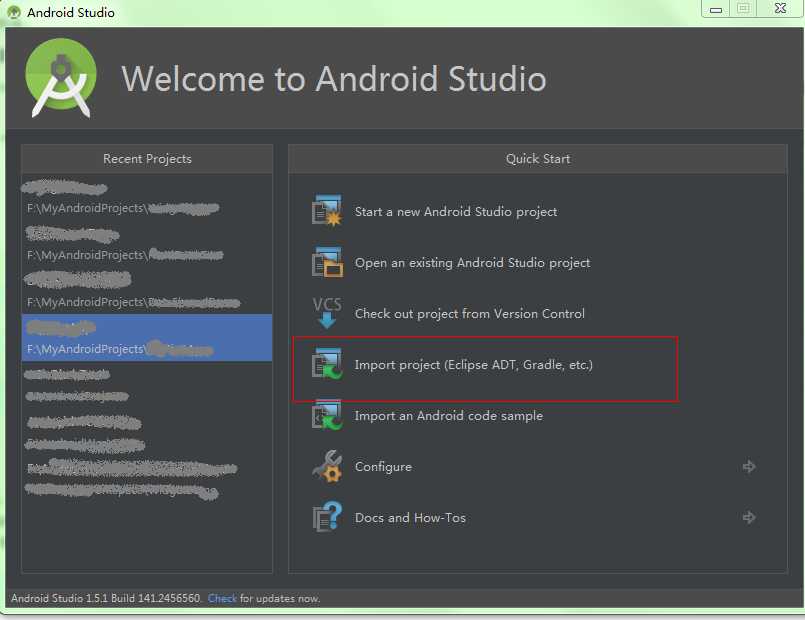
Task: Select Import an Android code sample
Action: coord(449,415)
